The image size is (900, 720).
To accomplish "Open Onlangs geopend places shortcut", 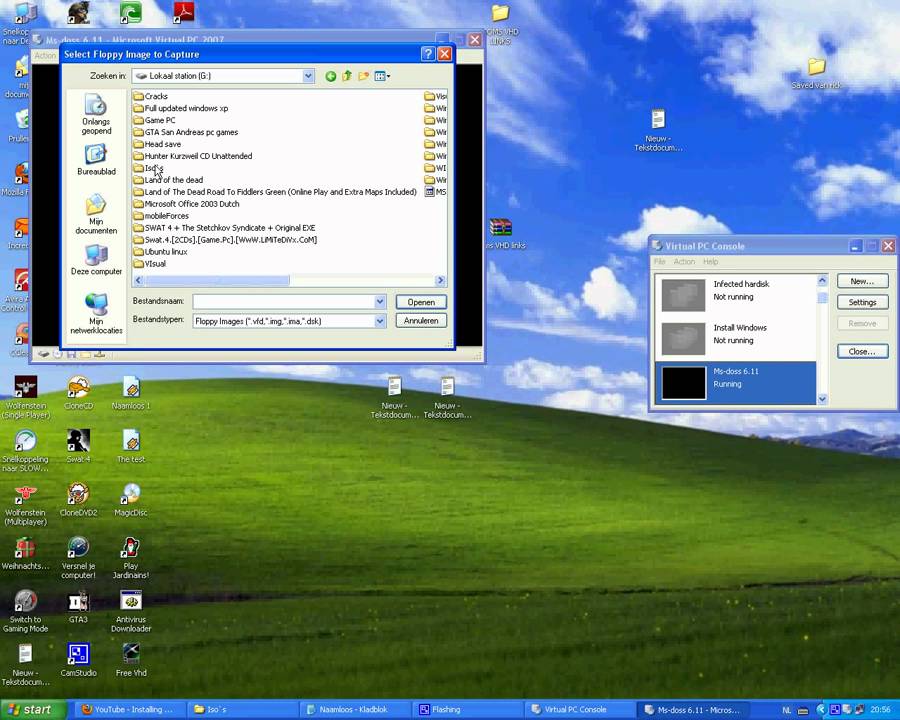I will point(96,114).
